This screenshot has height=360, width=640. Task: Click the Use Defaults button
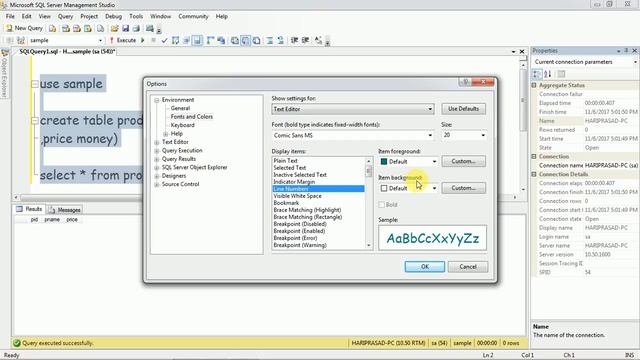(x=463, y=109)
